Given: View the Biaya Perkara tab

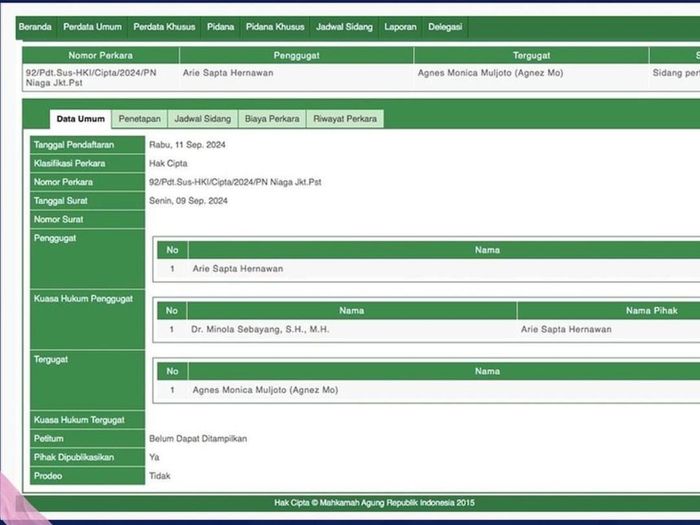Looking at the screenshot, I should tap(271, 119).
